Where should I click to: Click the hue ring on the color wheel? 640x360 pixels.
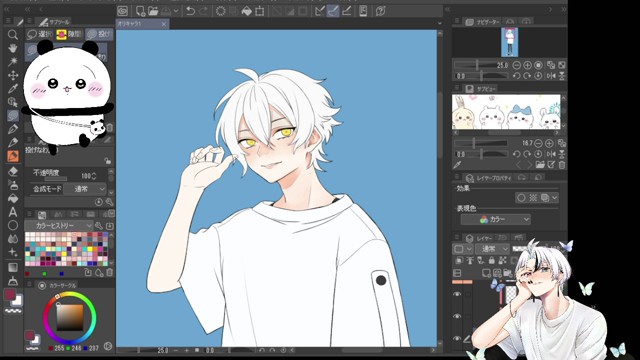70,293
